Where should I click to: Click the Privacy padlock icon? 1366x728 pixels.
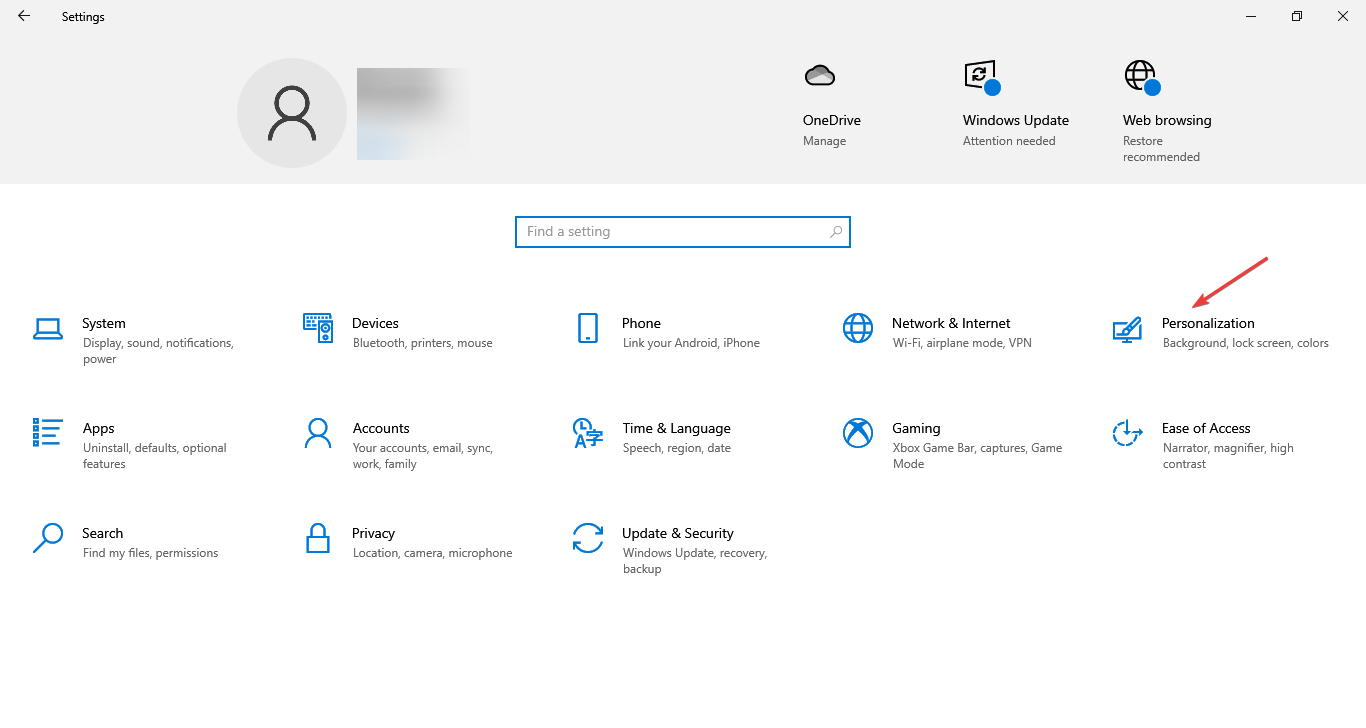317,538
